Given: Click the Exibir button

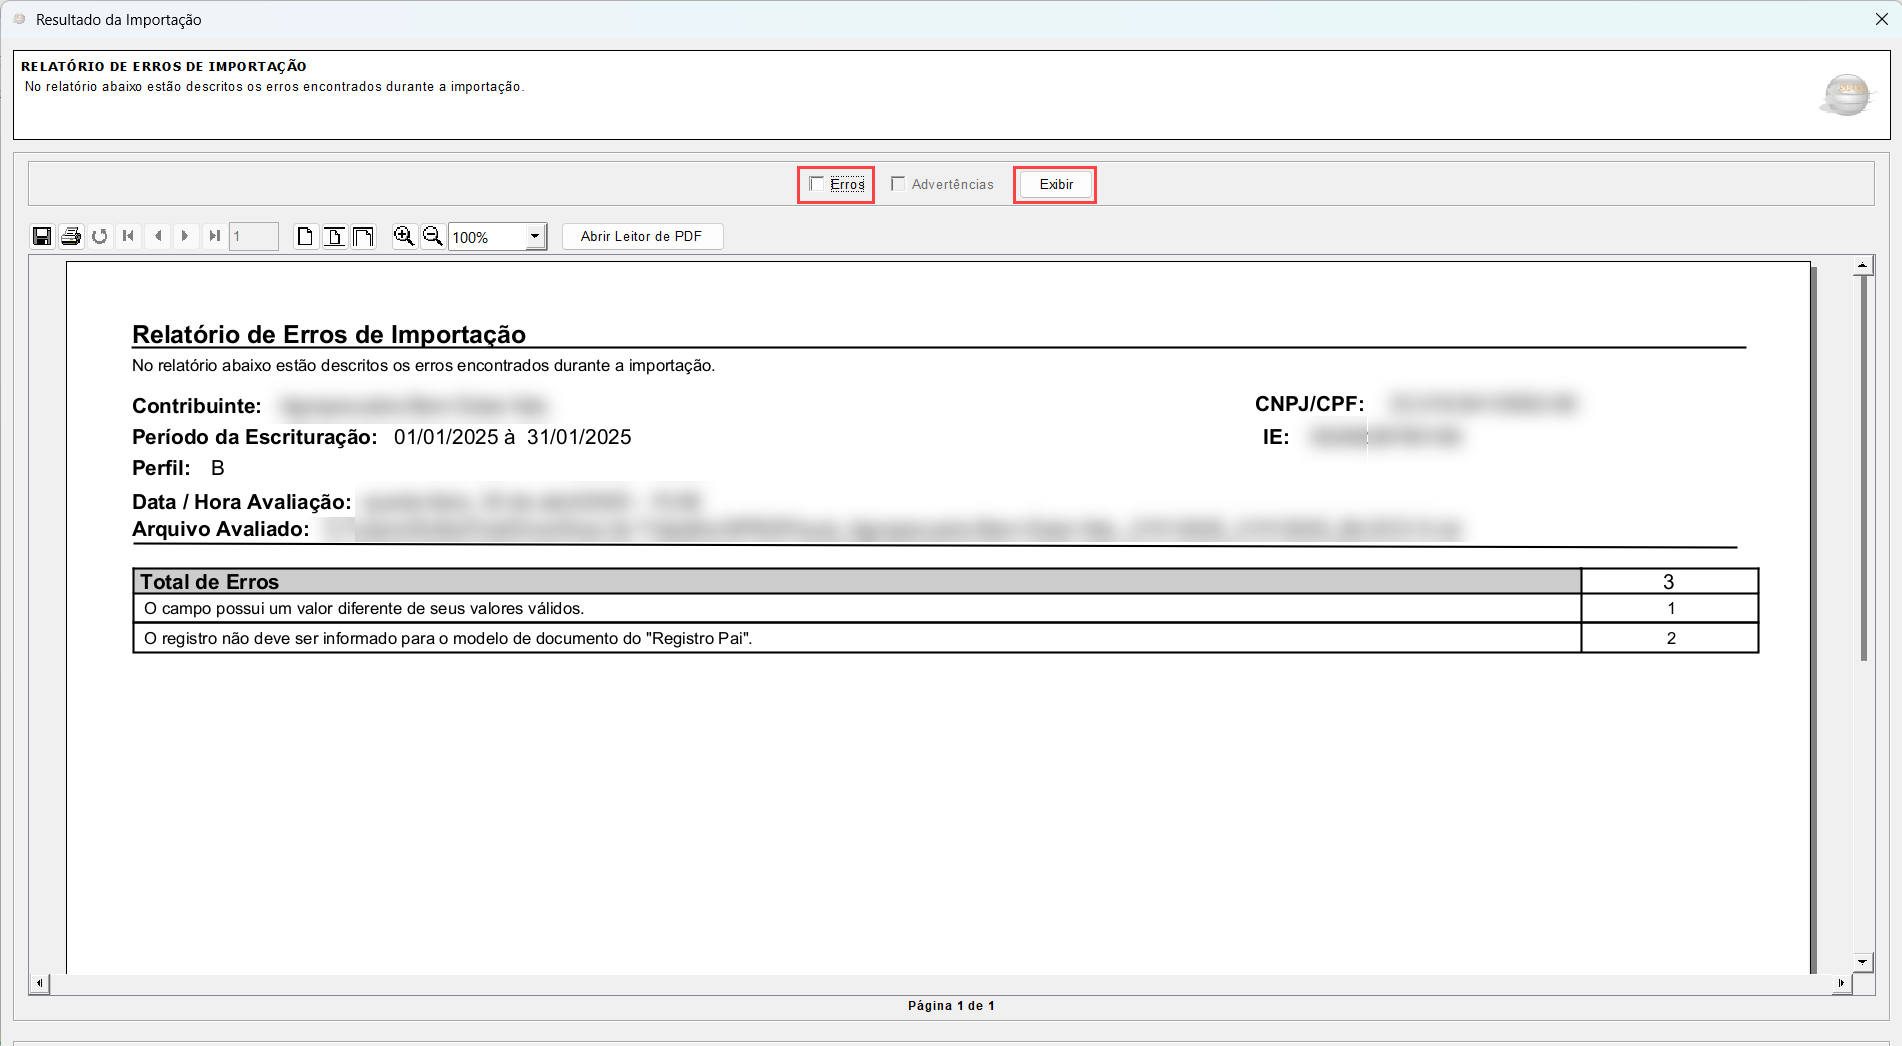Looking at the screenshot, I should [1056, 184].
